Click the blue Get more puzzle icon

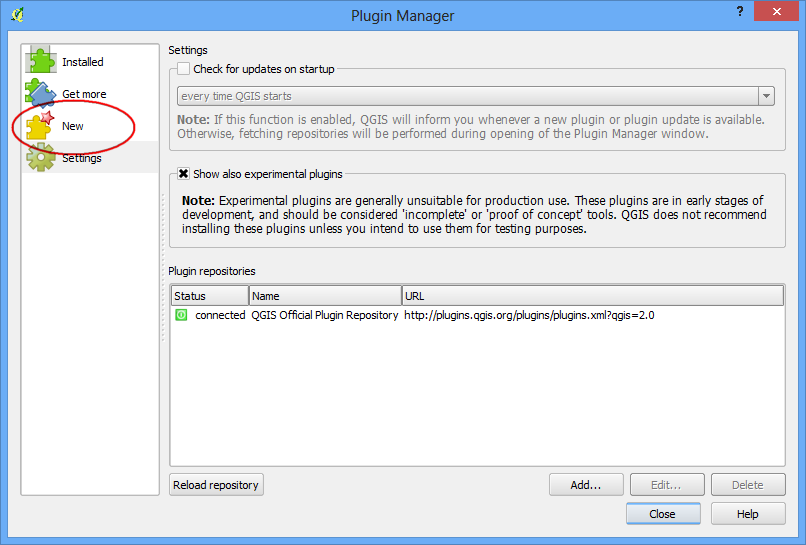[40, 93]
